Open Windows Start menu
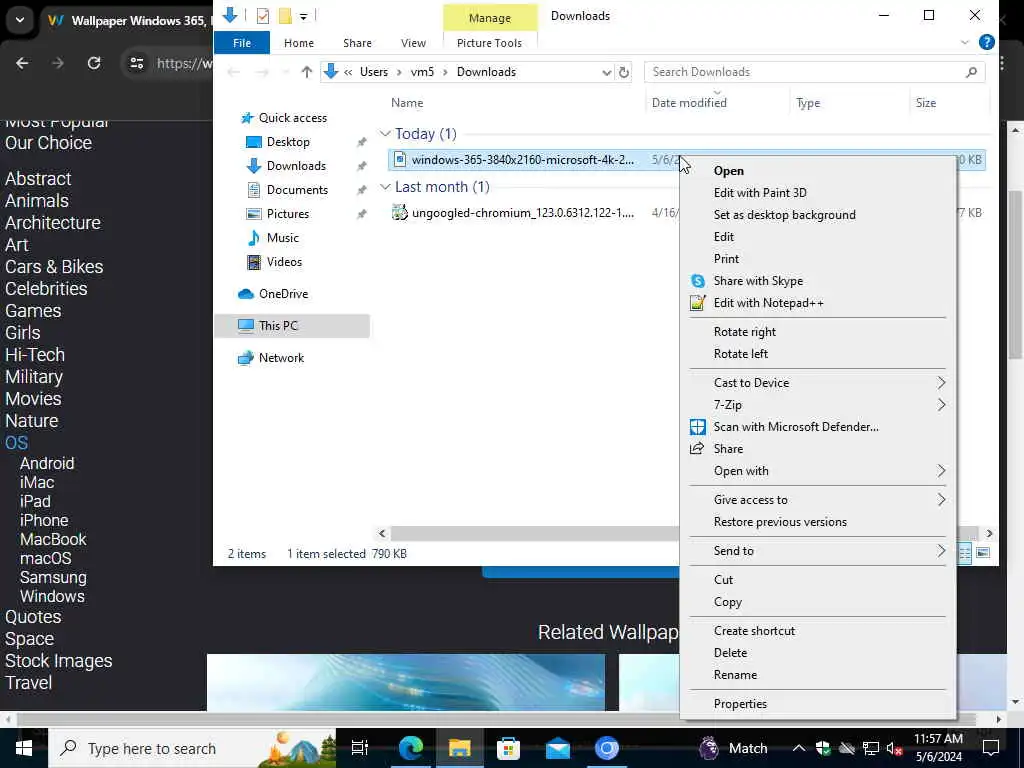 point(24,748)
